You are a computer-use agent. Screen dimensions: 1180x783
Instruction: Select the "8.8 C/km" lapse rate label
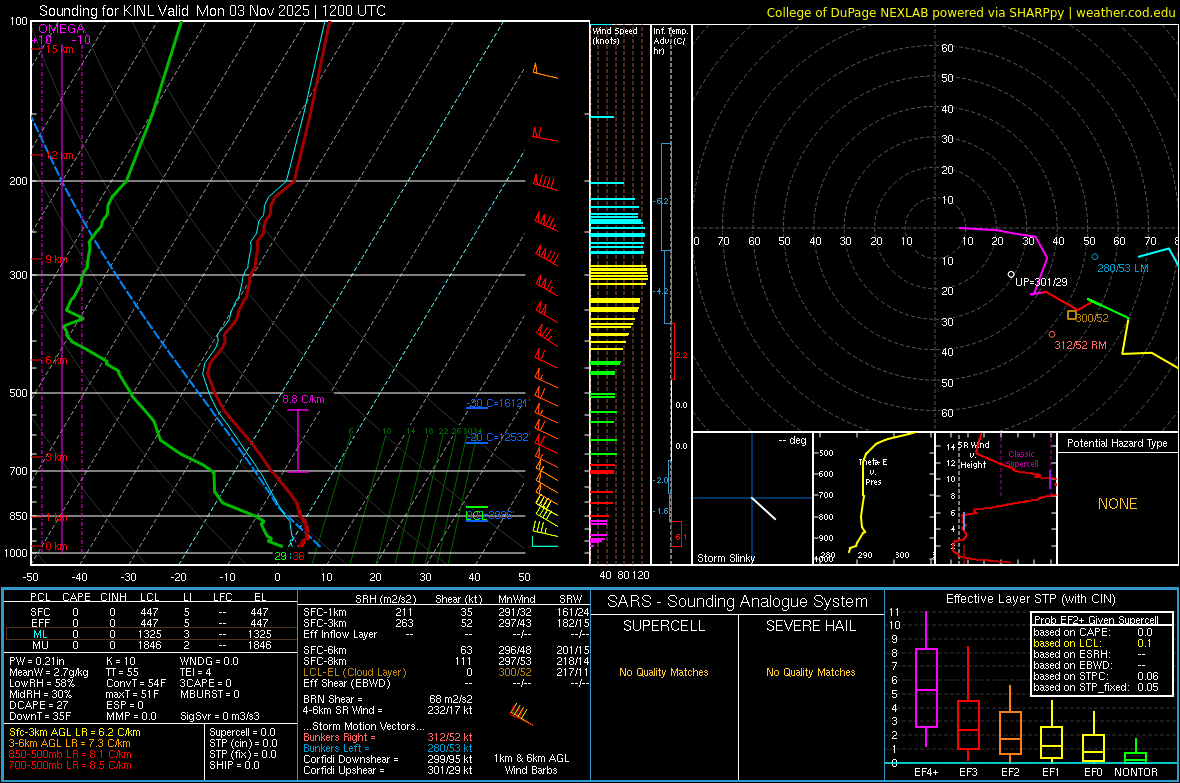[303, 399]
